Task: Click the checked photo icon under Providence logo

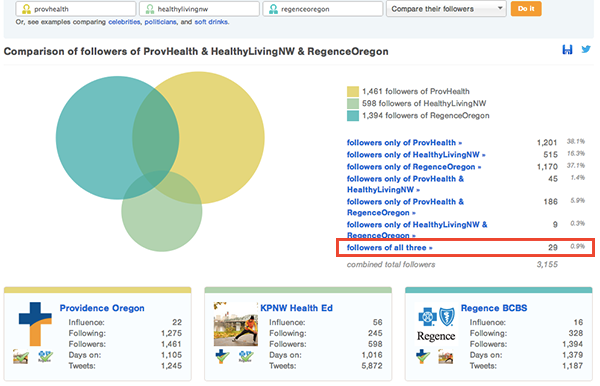Action: (x=21, y=357)
